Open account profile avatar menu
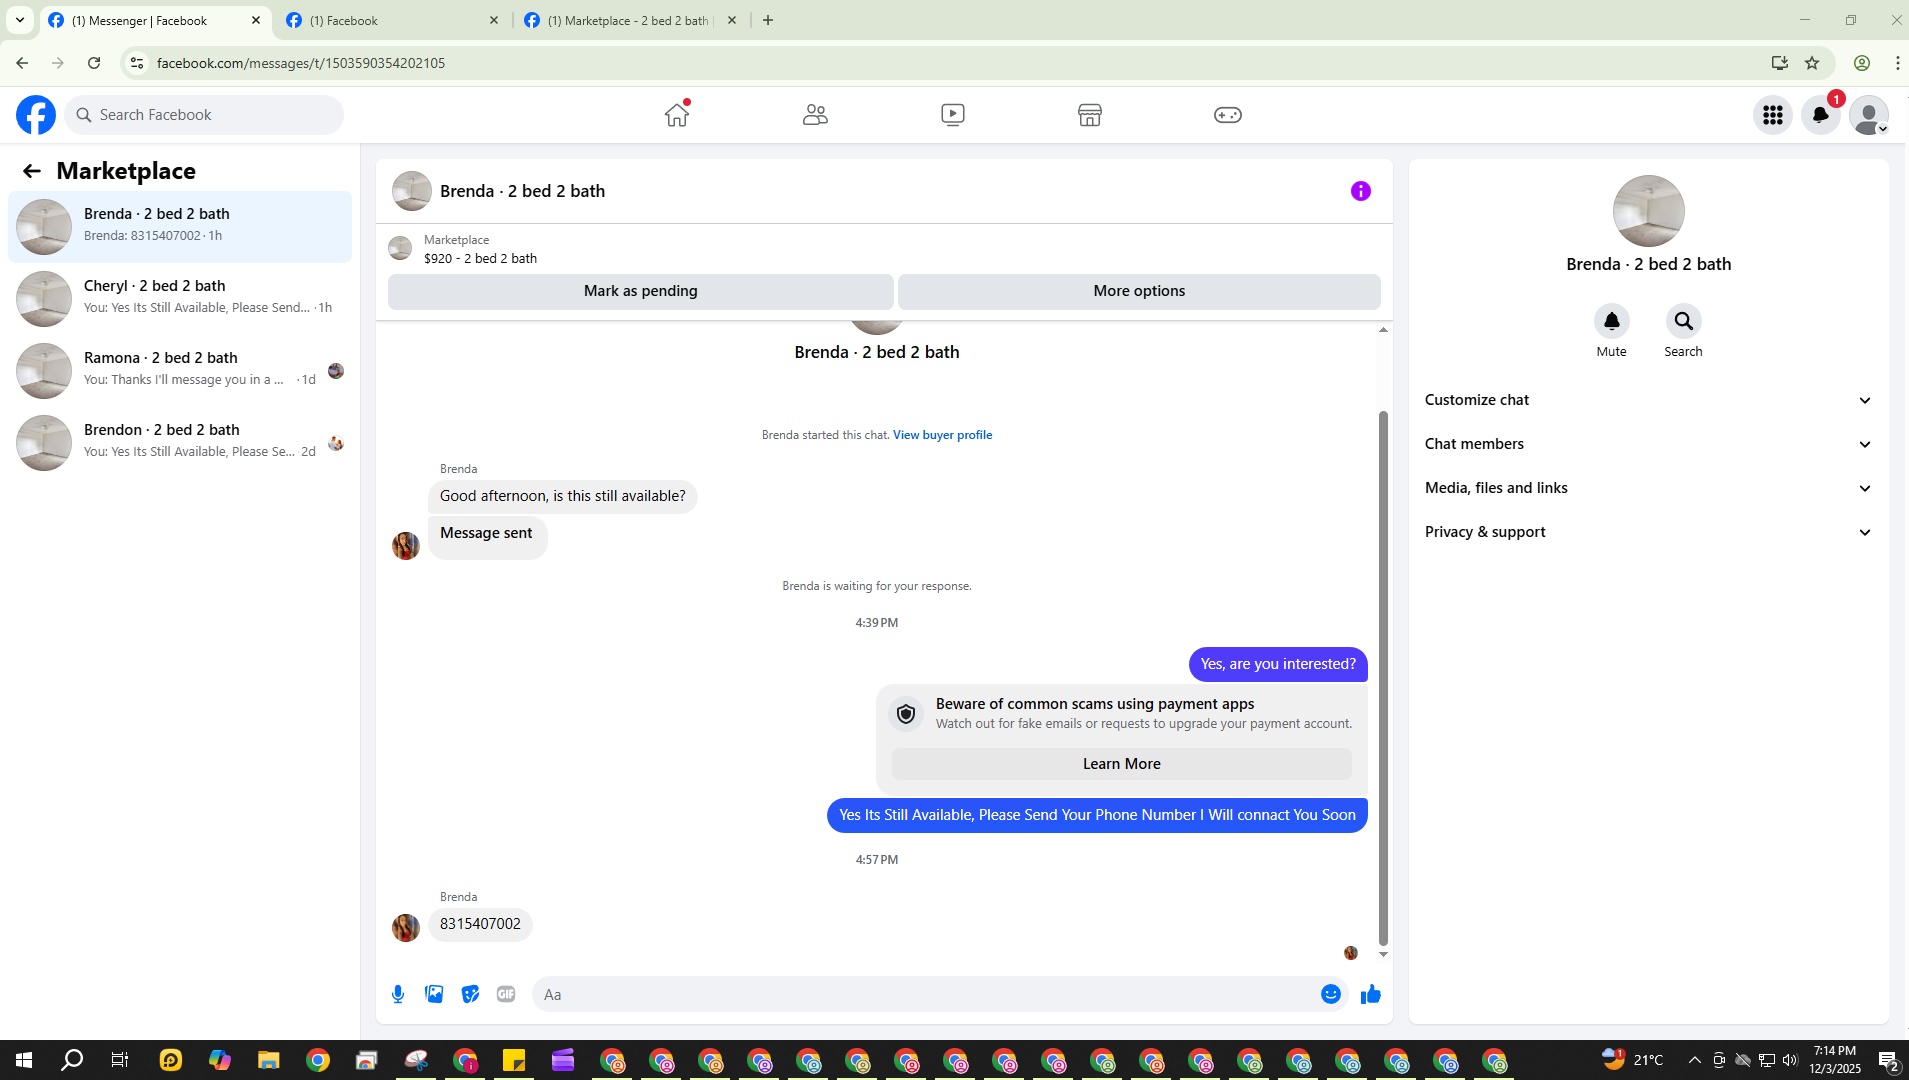Viewport: 1909px width, 1080px height. (x=1869, y=115)
